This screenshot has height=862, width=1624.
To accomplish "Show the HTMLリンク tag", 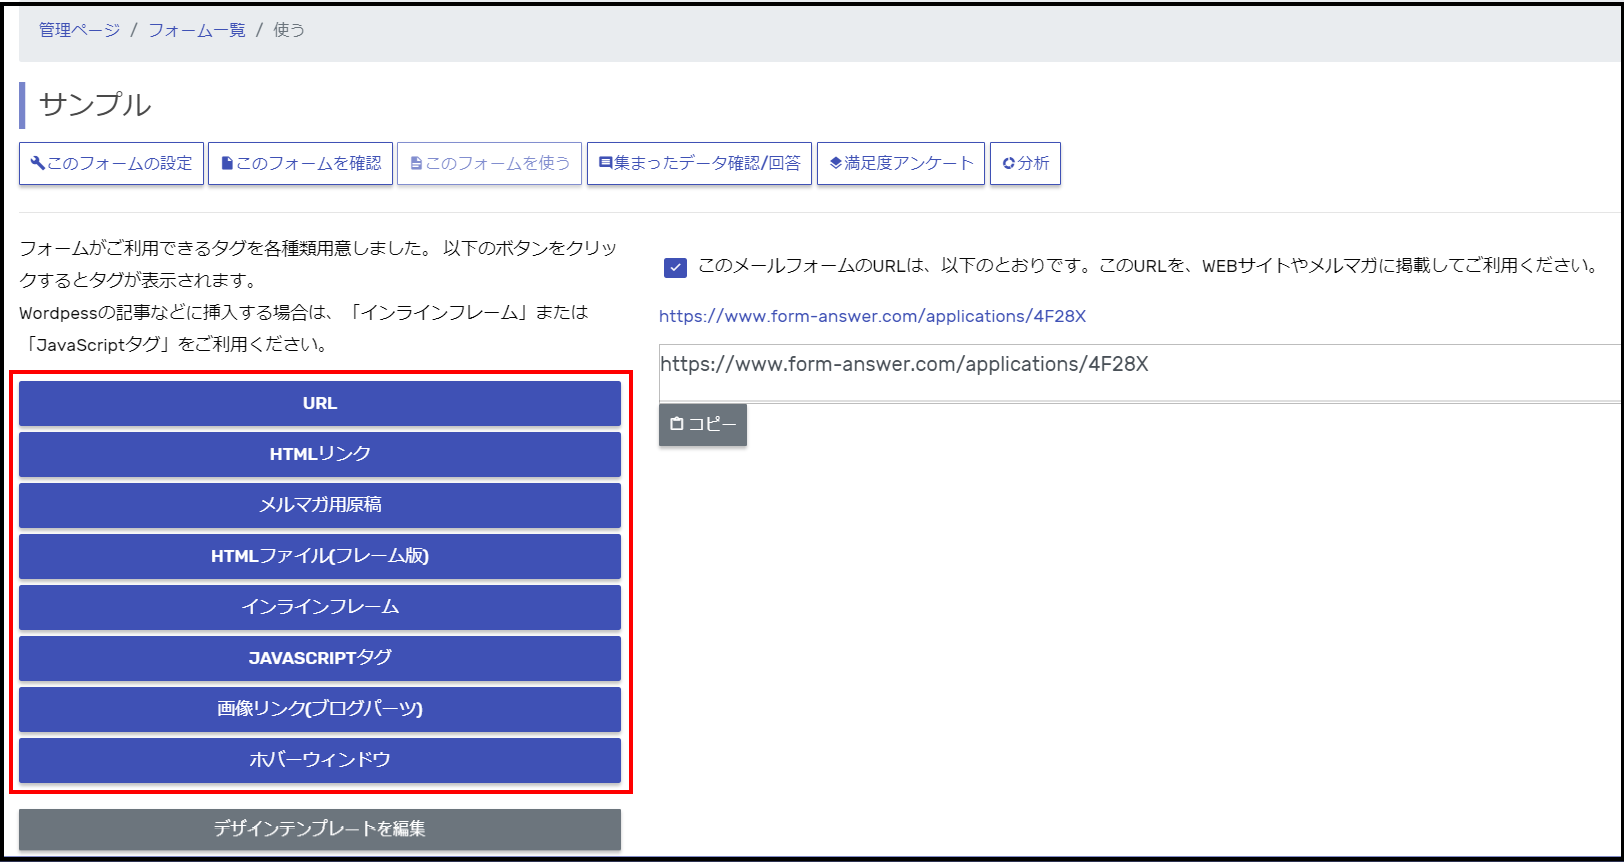I will pyautogui.click(x=320, y=454).
